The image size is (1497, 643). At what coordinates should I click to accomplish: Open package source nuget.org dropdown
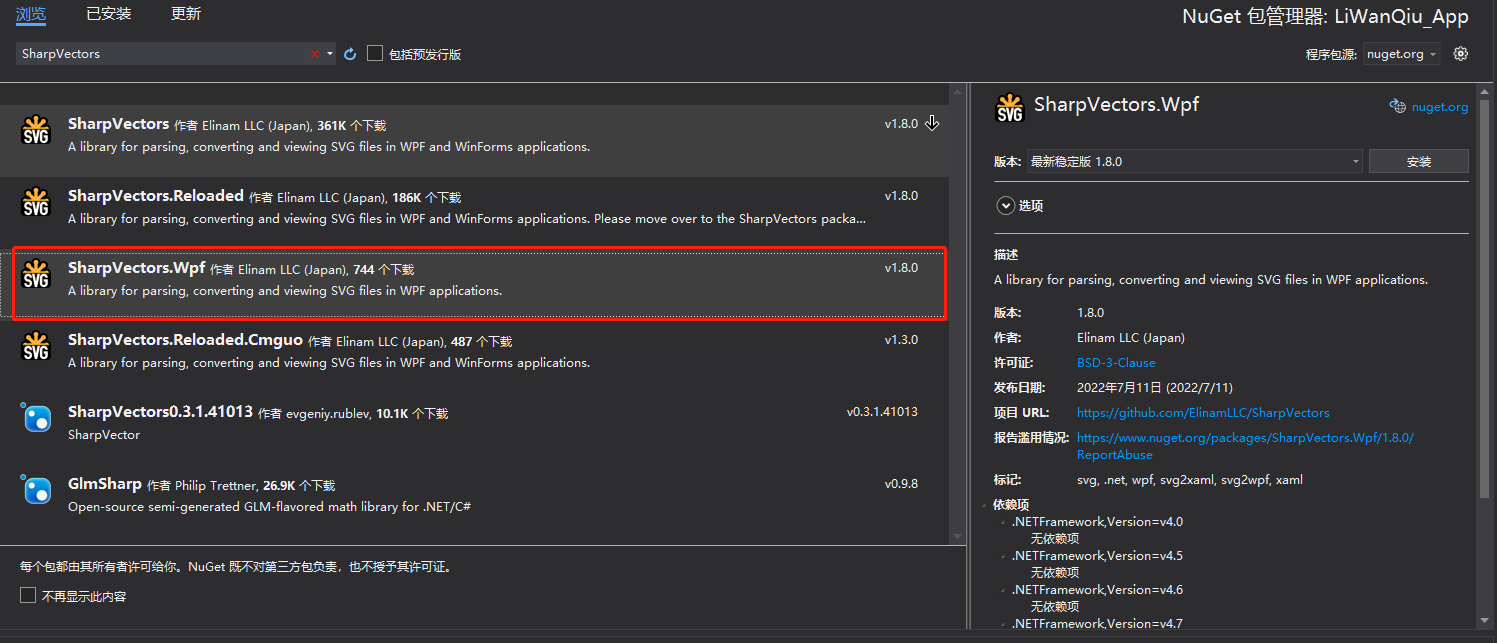[x=1402, y=54]
